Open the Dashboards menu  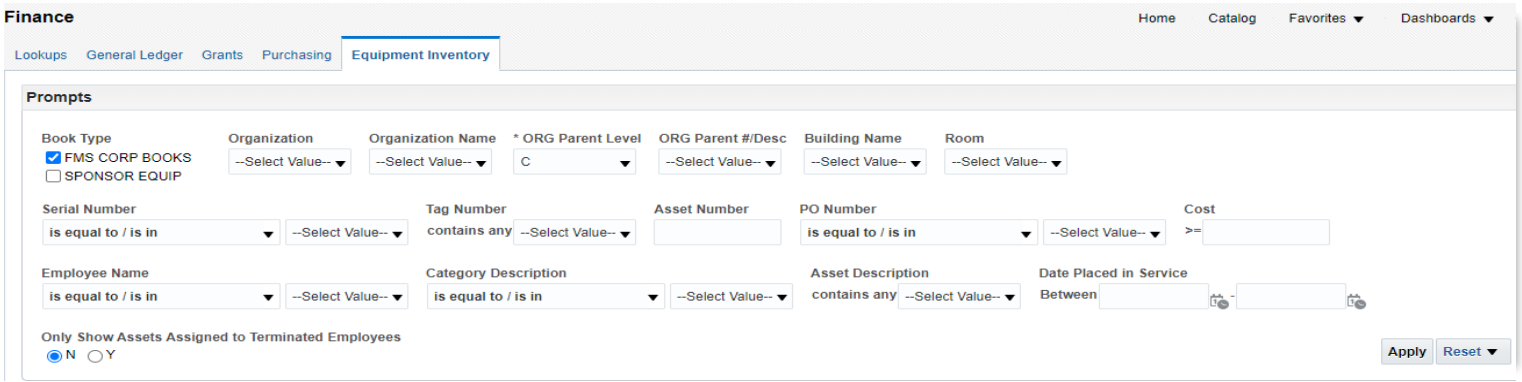click(1447, 18)
